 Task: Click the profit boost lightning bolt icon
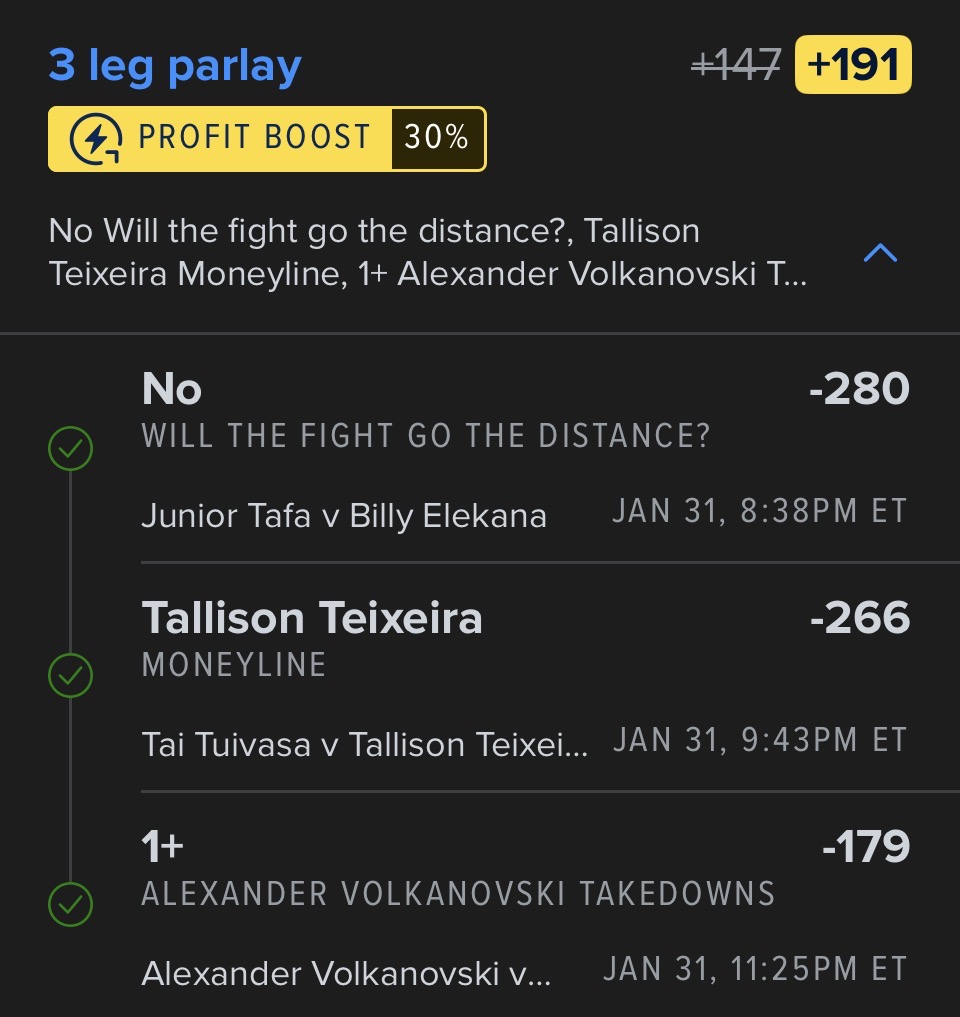pos(97,138)
